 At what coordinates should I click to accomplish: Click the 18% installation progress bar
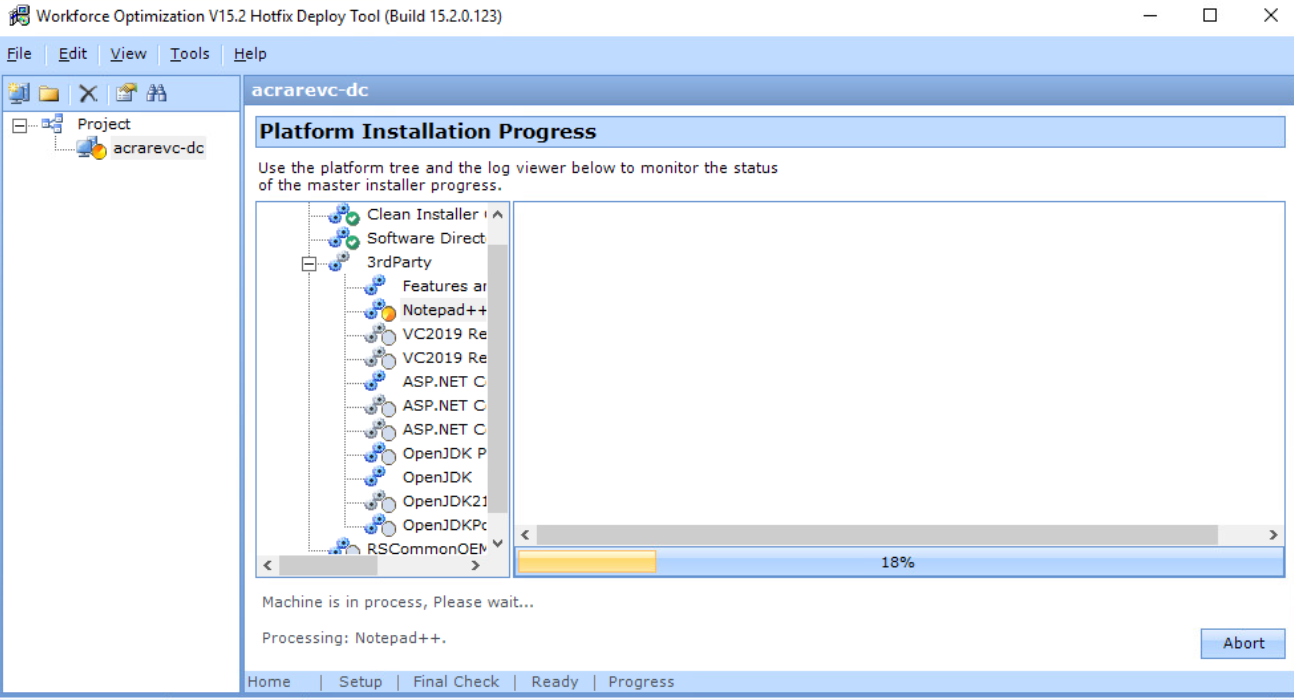[x=898, y=562]
